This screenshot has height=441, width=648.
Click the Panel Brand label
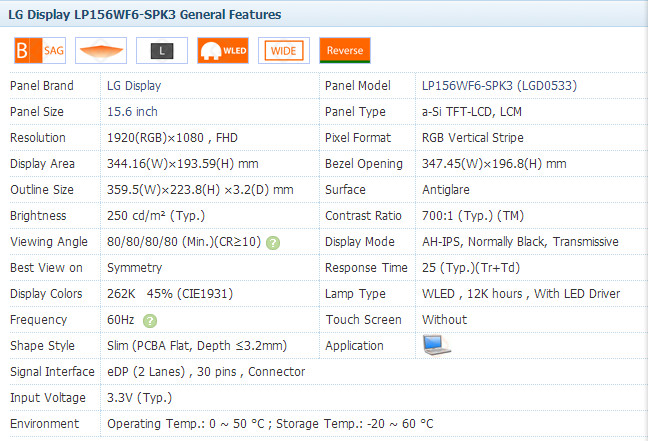(x=42, y=86)
